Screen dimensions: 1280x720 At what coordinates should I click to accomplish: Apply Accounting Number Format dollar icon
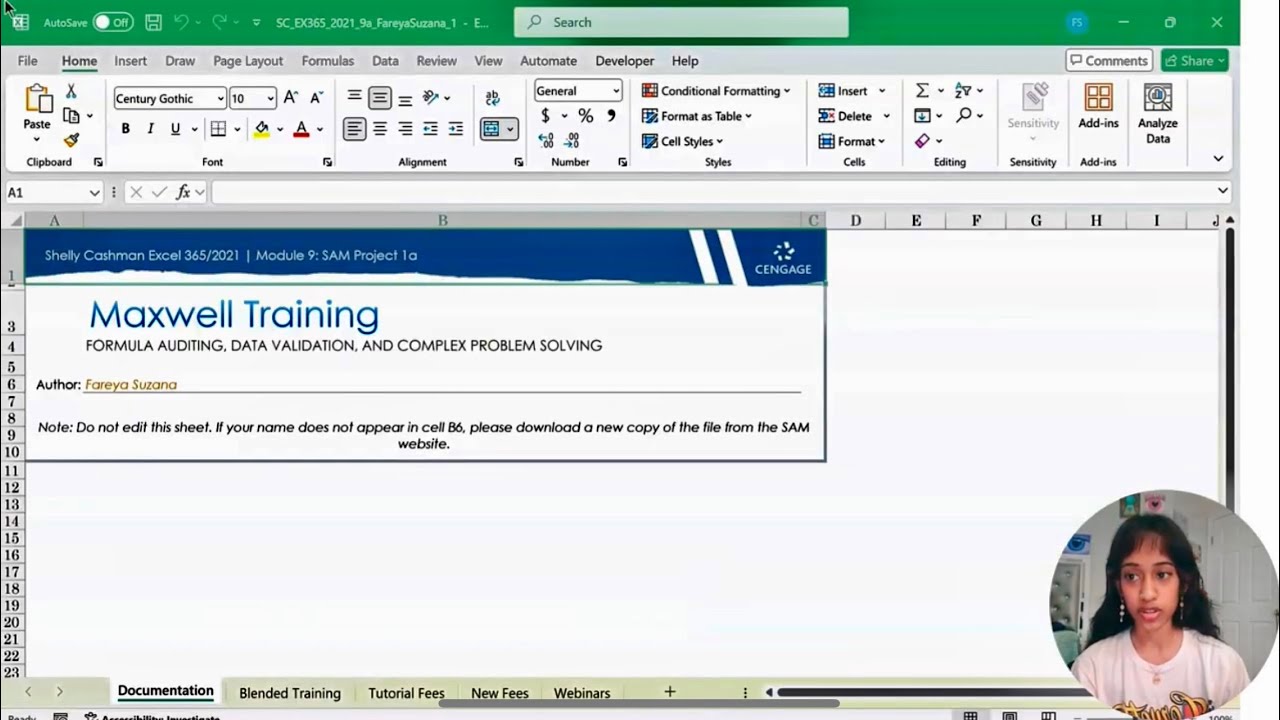pyautogui.click(x=545, y=116)
